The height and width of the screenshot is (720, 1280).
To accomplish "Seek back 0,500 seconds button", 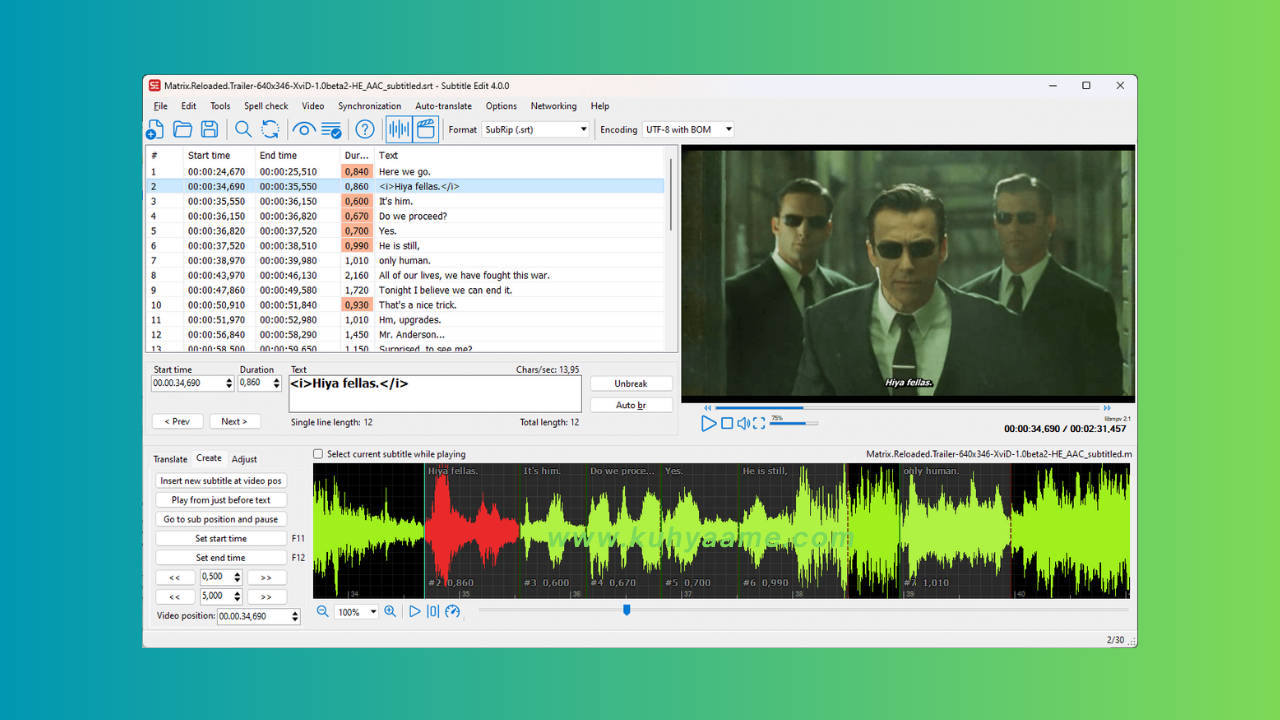I will tap(175, 577).
